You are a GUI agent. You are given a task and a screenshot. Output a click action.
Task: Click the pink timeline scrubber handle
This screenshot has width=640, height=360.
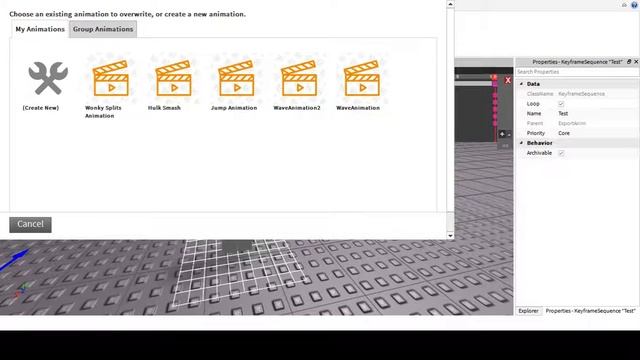pos(495,83)
